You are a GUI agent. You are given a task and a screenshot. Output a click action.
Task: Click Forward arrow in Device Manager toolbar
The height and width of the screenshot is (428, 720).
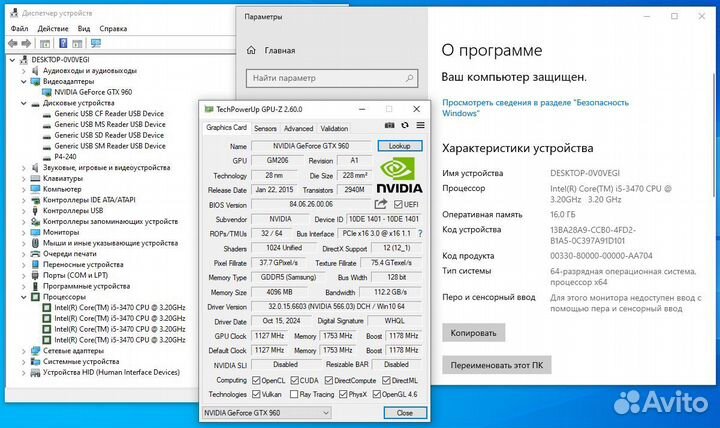(27, 43)
